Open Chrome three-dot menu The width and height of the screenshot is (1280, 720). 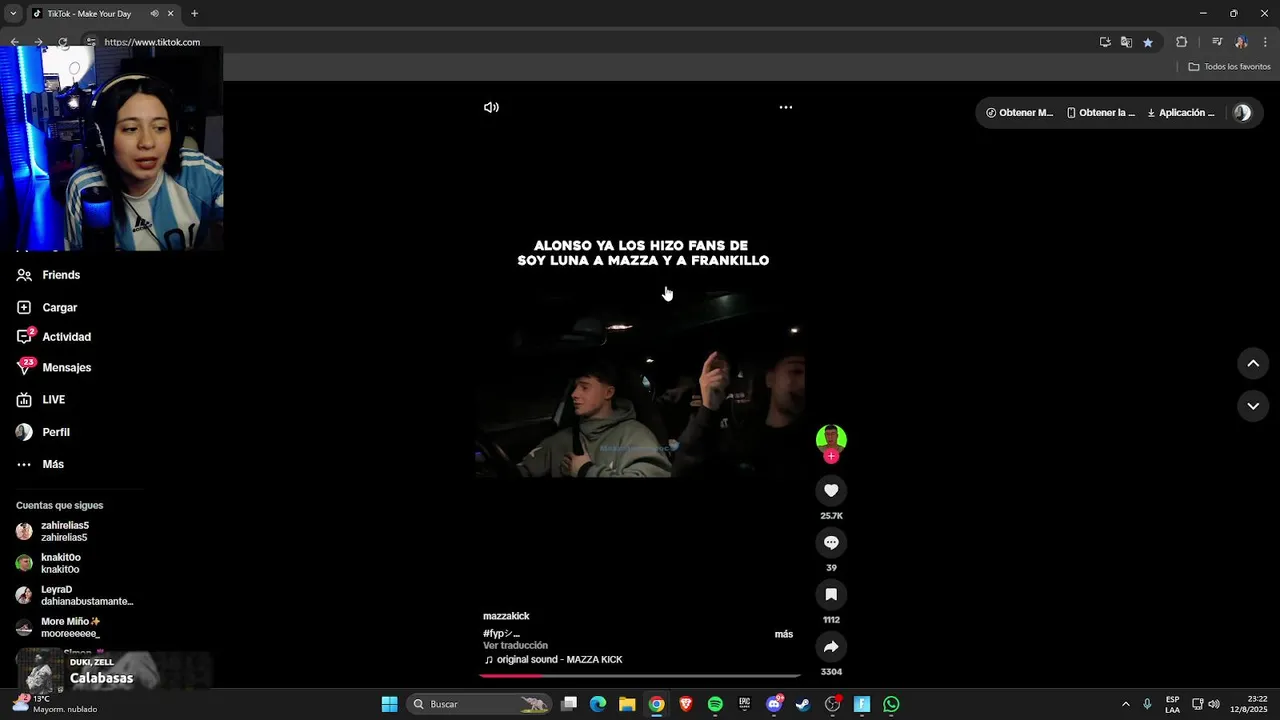click(x=1266, y=42)
